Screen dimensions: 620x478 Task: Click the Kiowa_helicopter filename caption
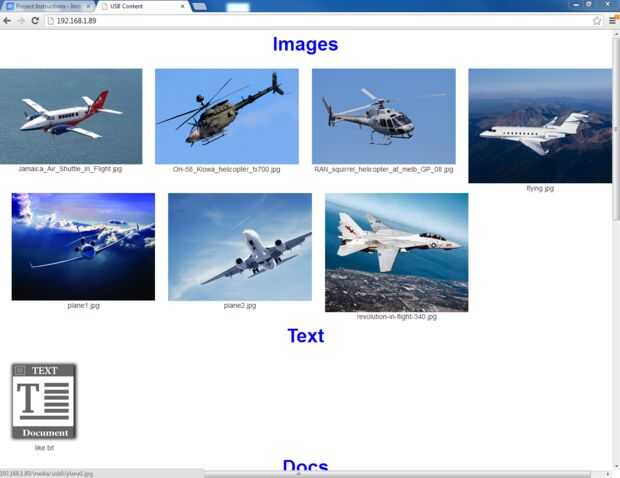coord(227,169)
